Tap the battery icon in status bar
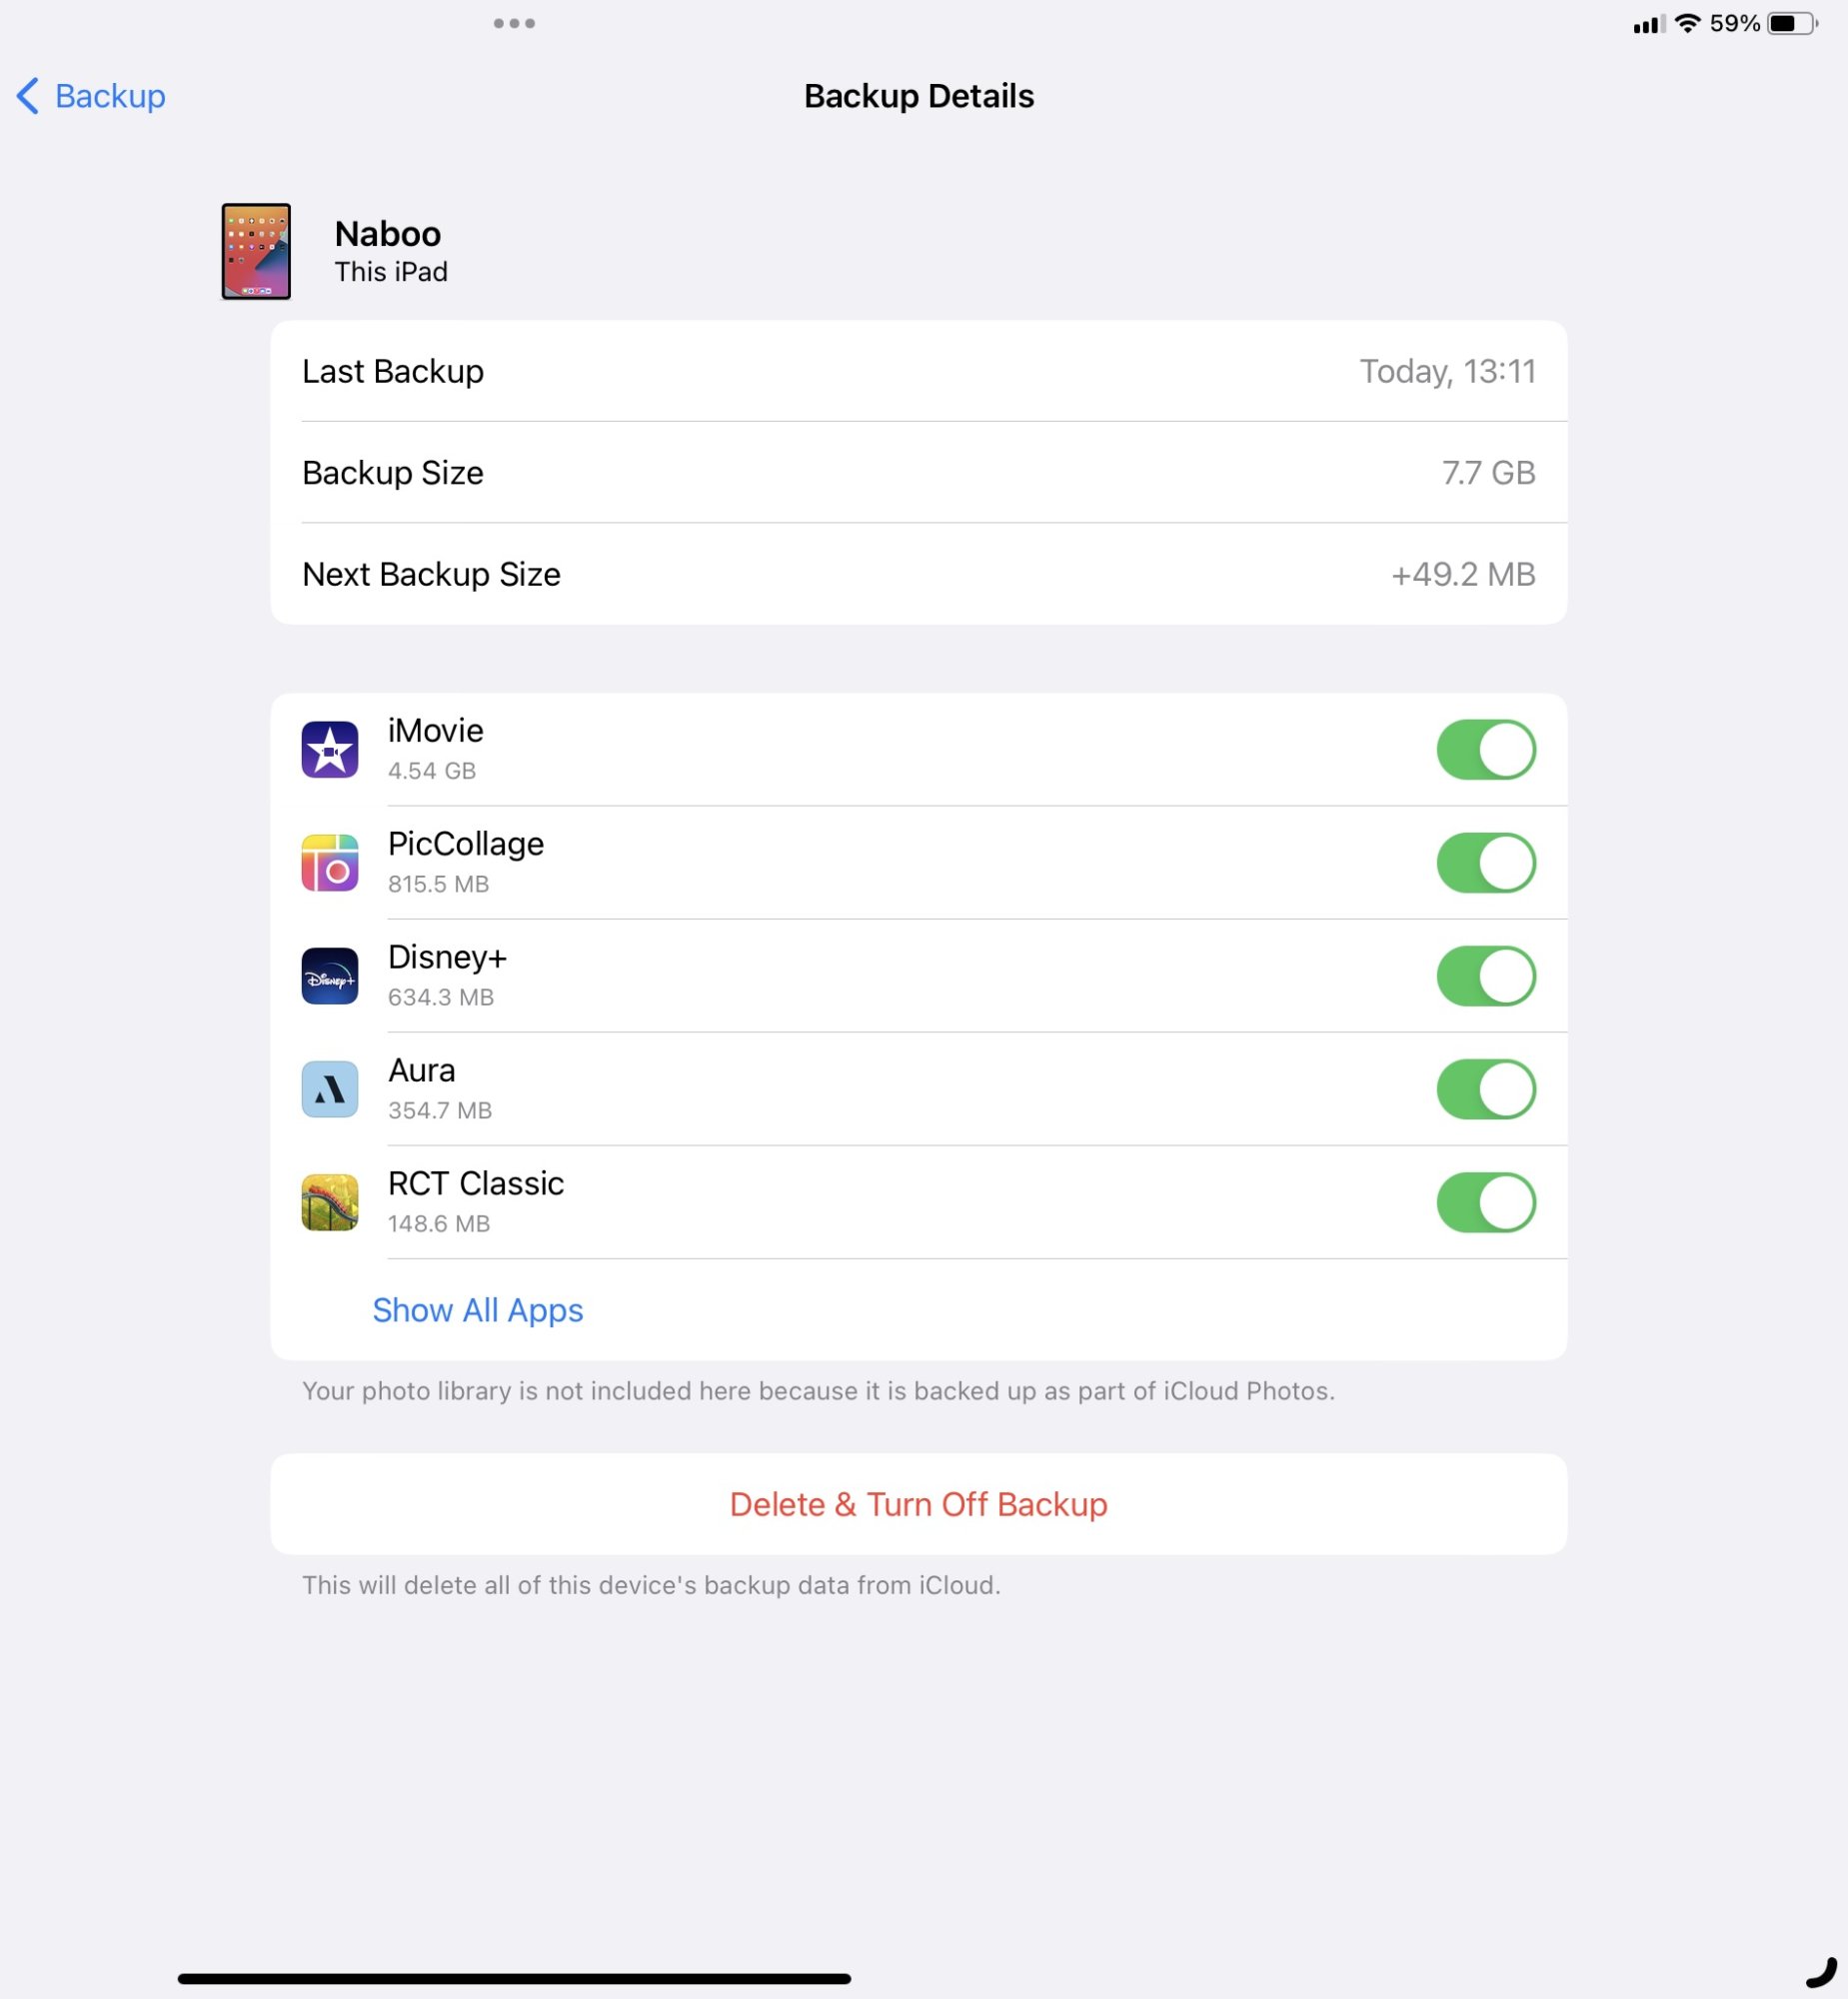1848x1999 pixels. (x=1792, y=23)
